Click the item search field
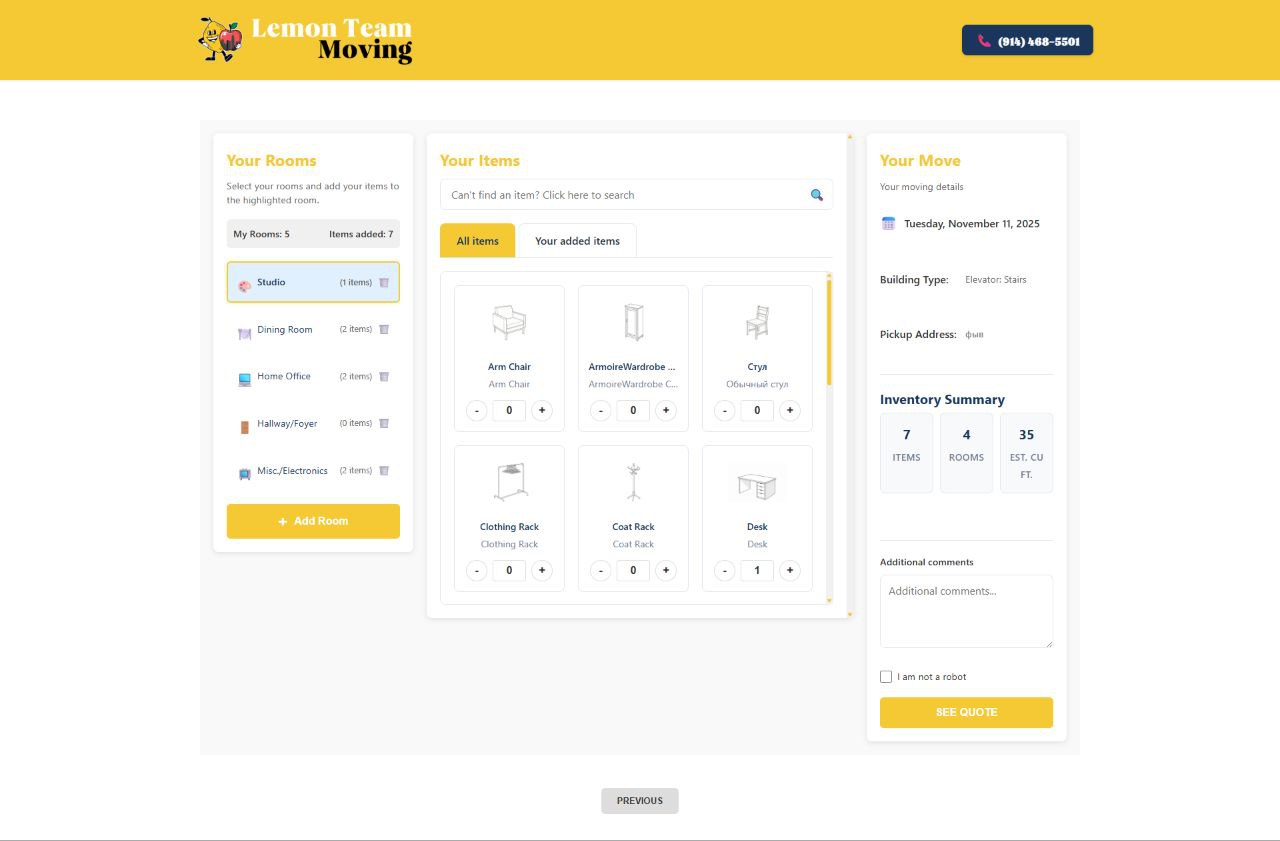1280x841 pixels. pyautogui.click(x=636, y=195)
